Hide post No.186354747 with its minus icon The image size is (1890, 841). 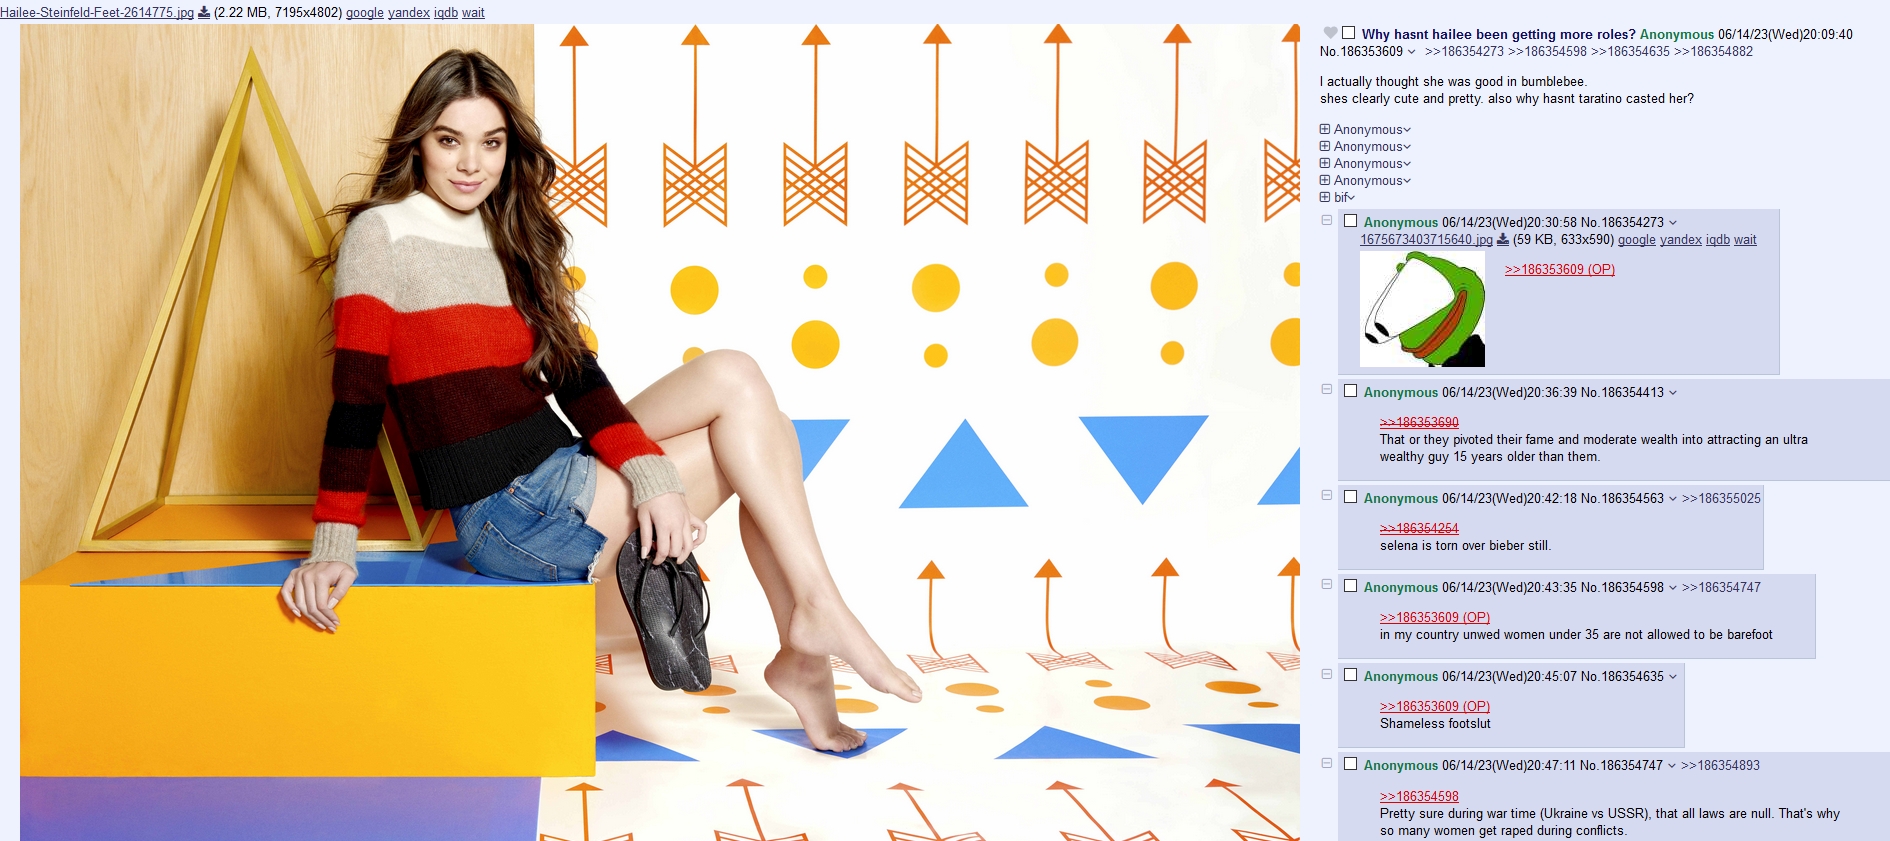pos(1327,763)
